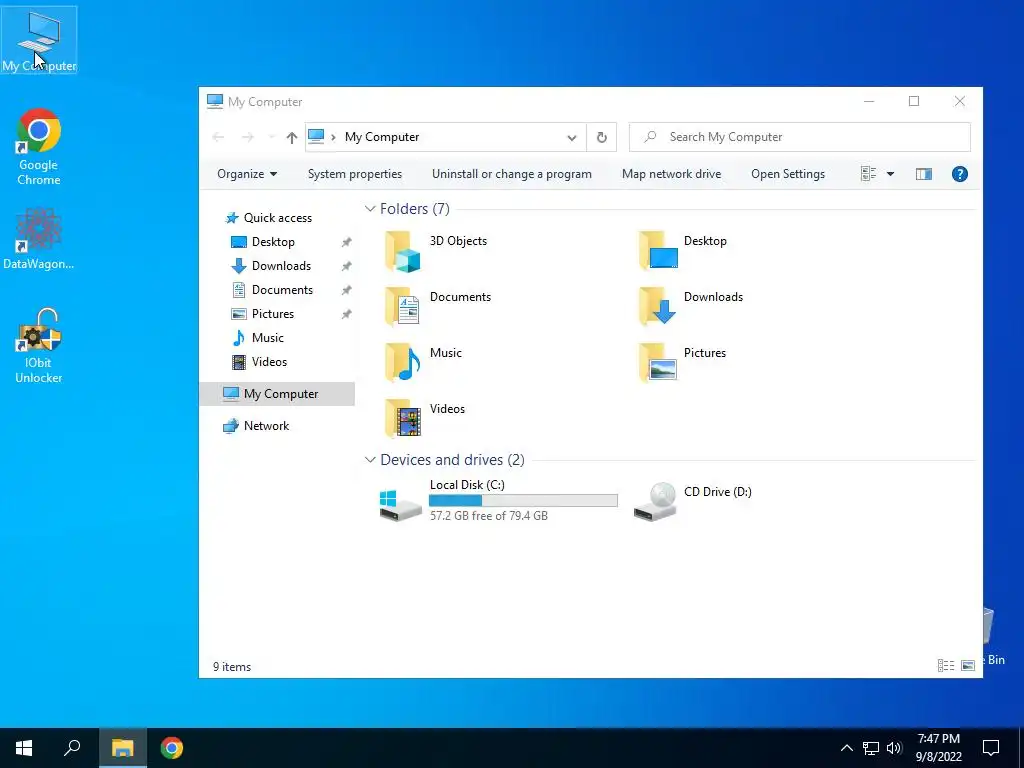
Task: Open the Windows Start menu
Action: (x=24, y=748)
